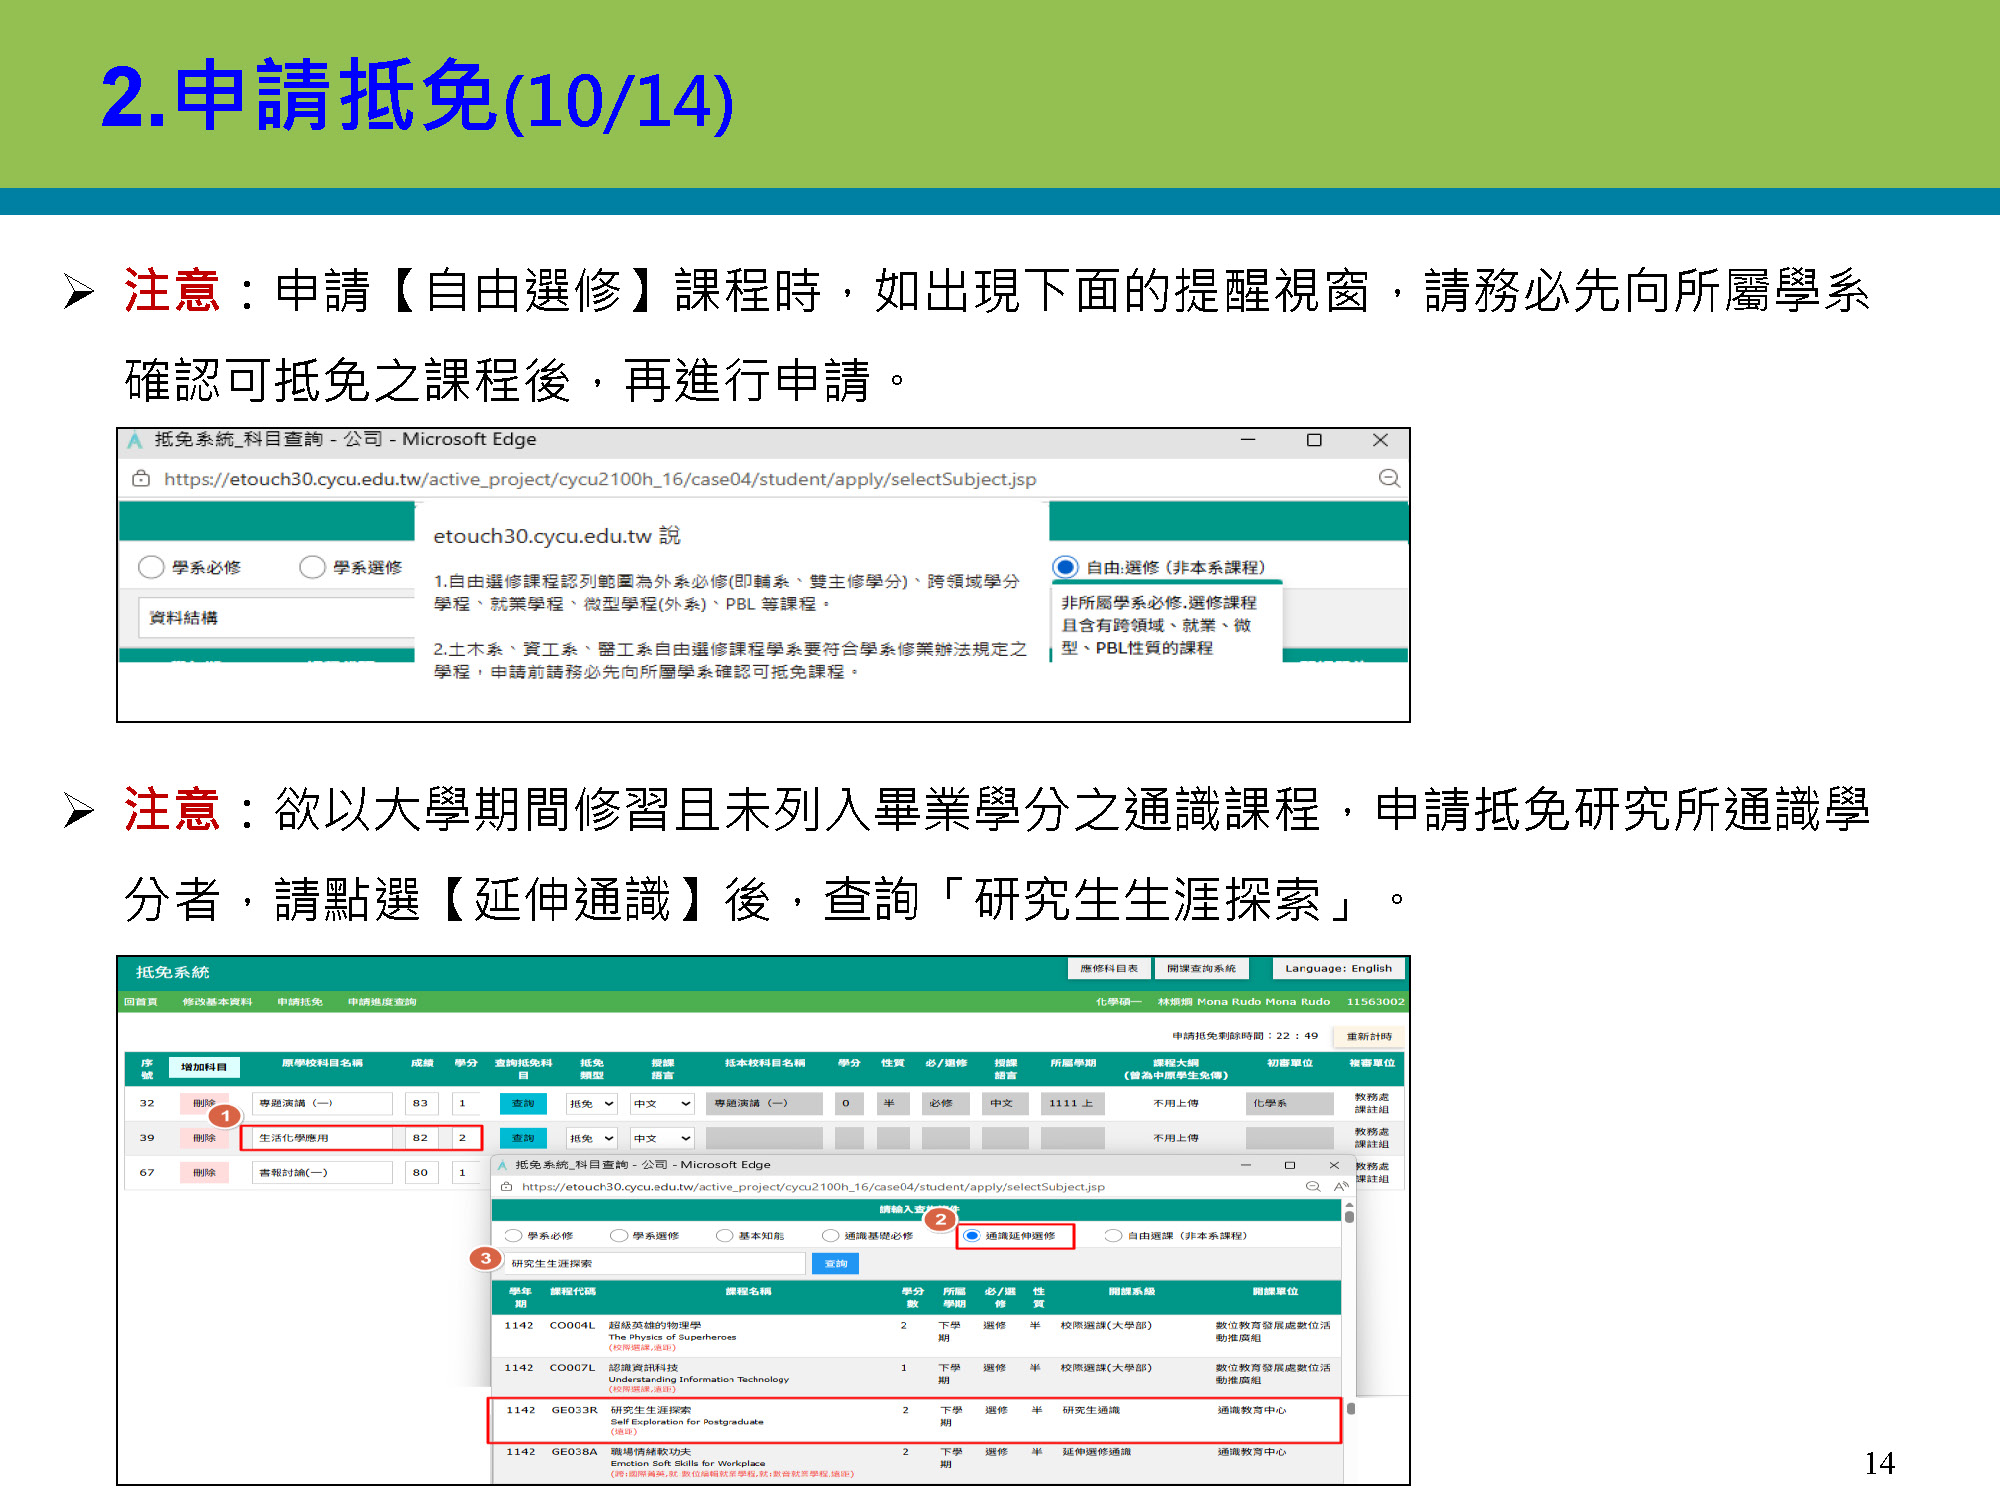The width and height of the screenshot is (2000, 1500).
Task: Select 通識延伸選修 radio option
Action: (x=971, y=1236)
